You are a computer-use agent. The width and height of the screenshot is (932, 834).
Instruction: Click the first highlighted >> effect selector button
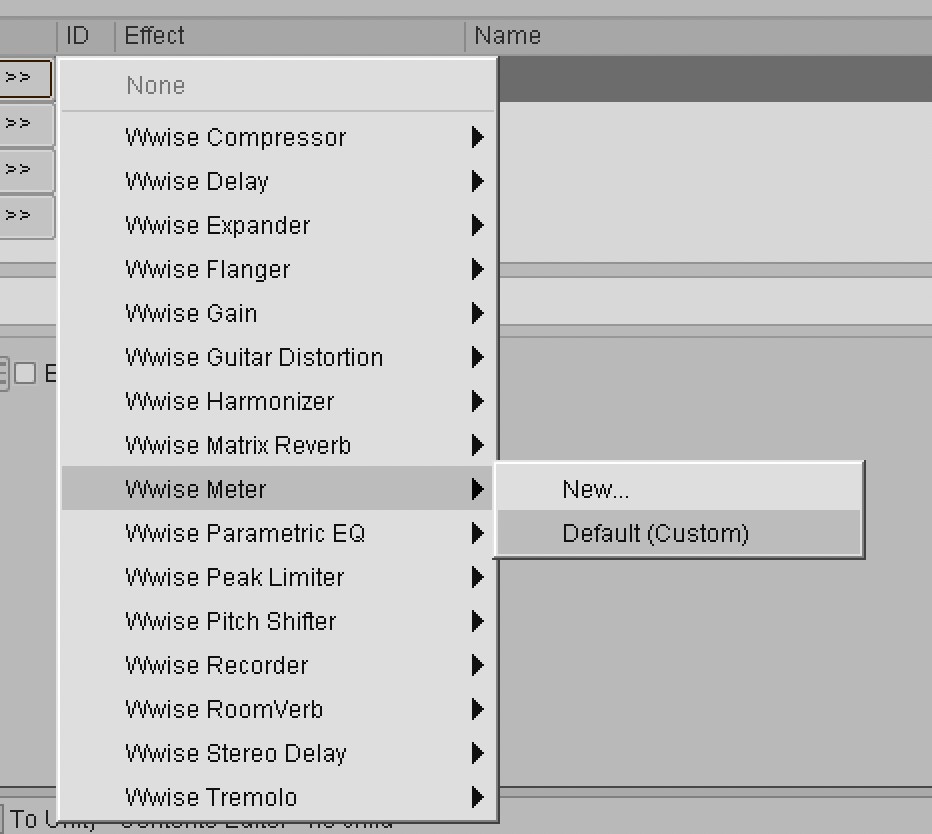(x=25, y=78)
